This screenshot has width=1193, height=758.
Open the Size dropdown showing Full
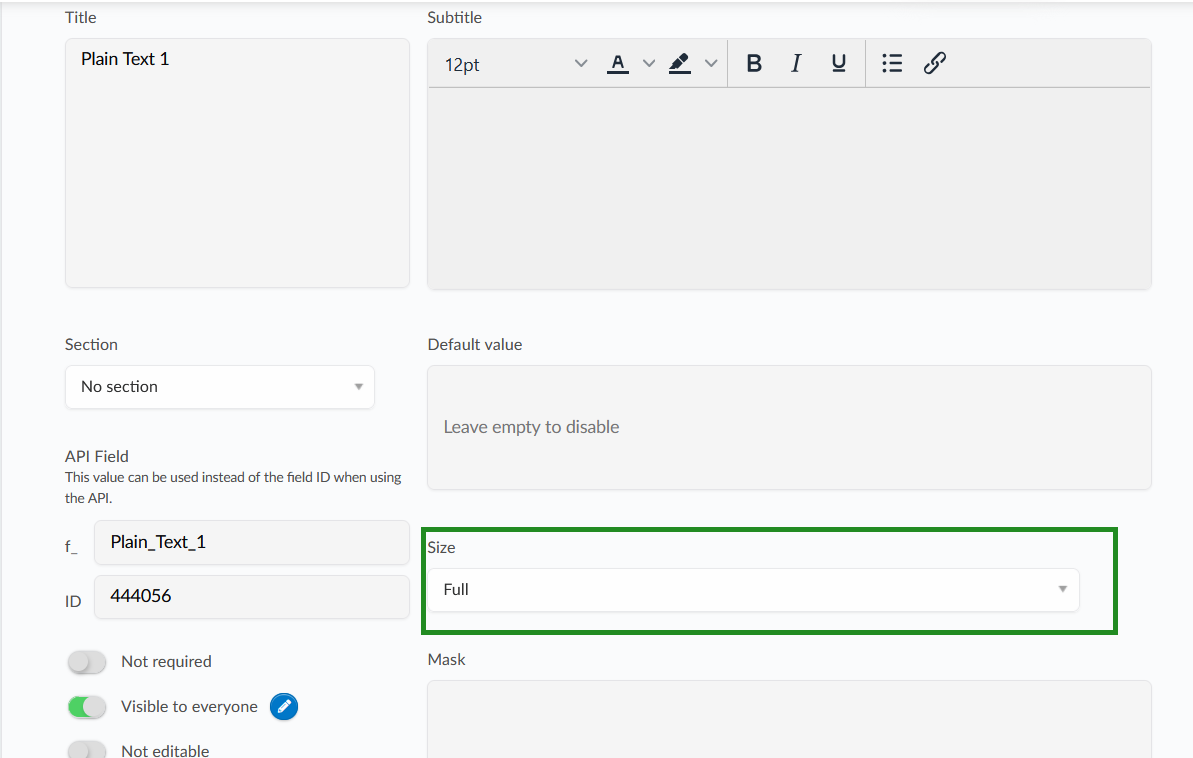pyautogui.click(x=753, y=590)
